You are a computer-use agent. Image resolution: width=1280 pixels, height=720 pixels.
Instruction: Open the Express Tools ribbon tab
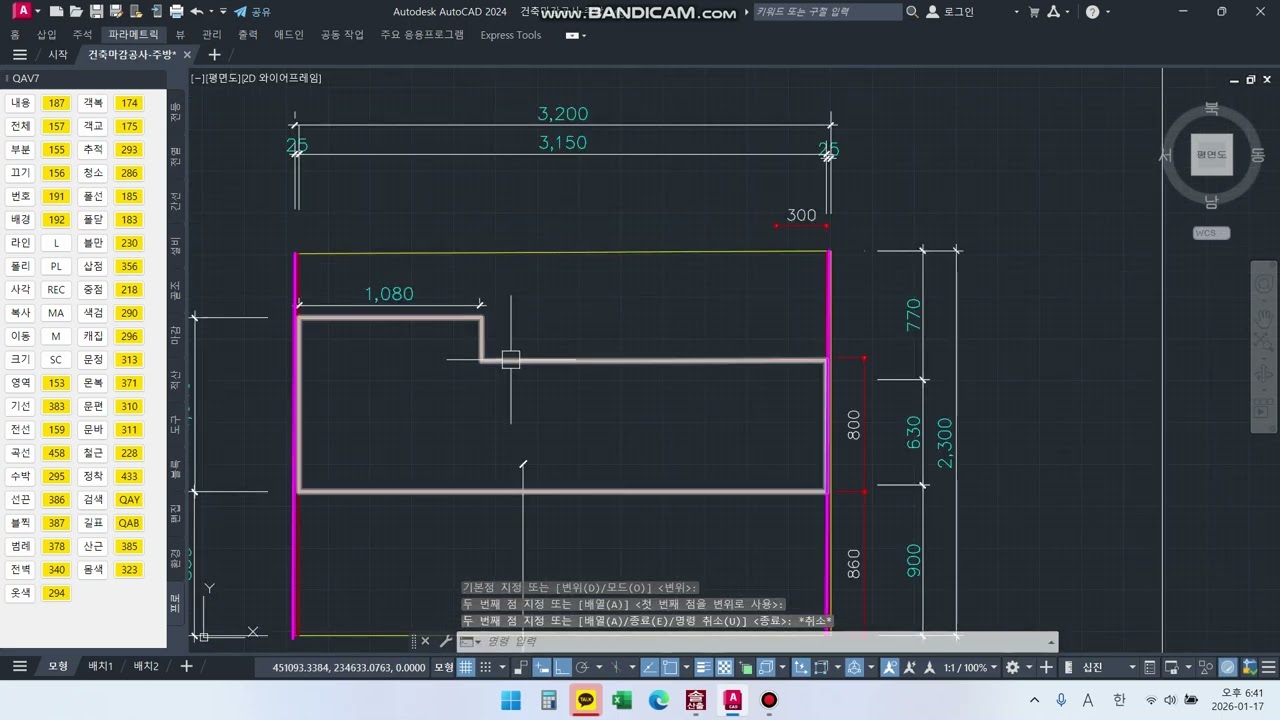click(510, 35)
